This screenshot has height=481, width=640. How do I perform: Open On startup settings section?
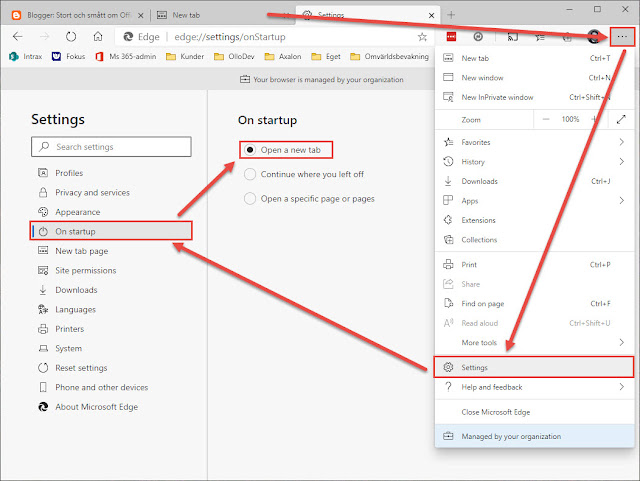(x=111, y=231)
